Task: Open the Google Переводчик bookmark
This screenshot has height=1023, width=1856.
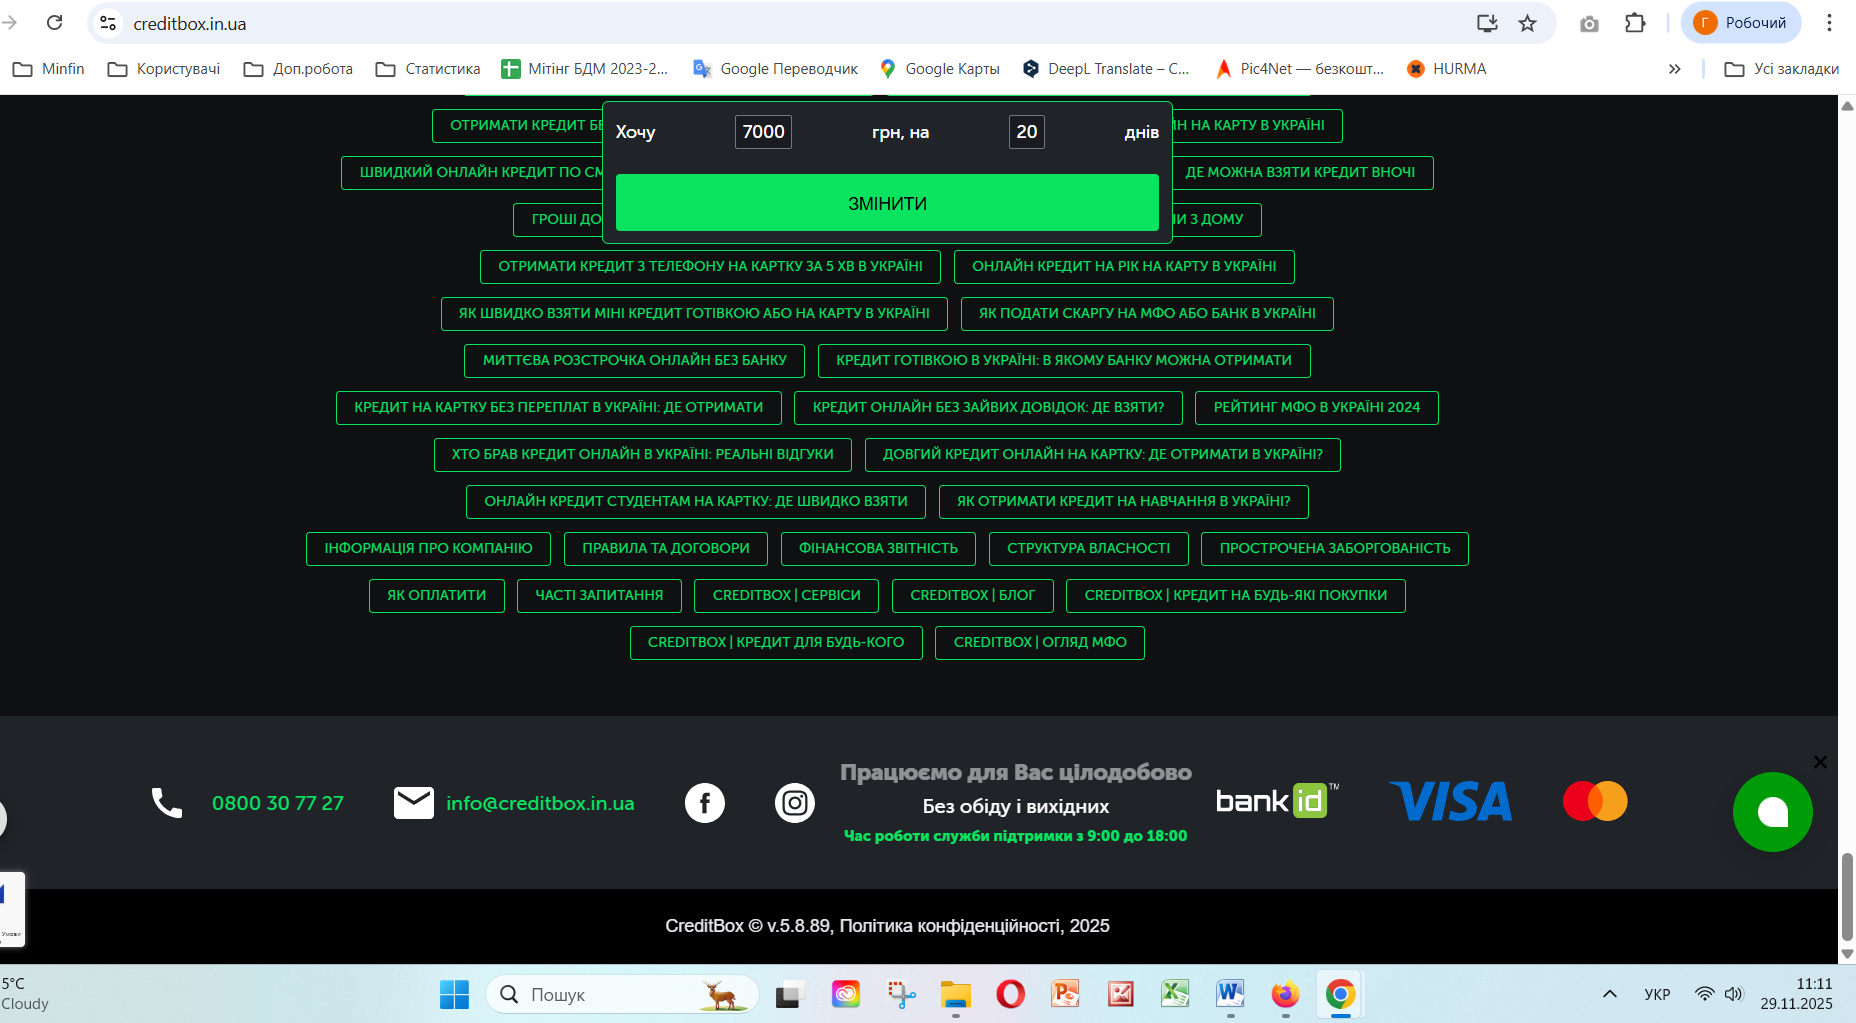Action: [x=776, y=69]
